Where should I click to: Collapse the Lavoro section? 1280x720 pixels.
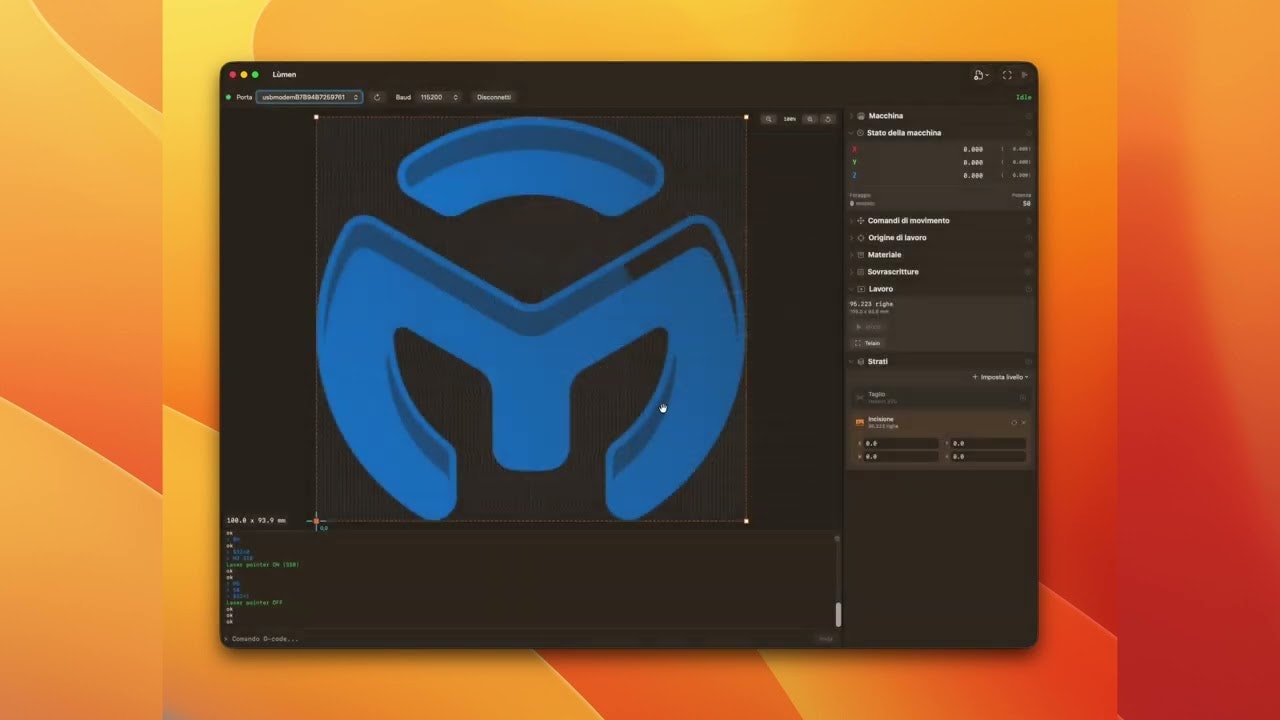[x=851, y=289]
